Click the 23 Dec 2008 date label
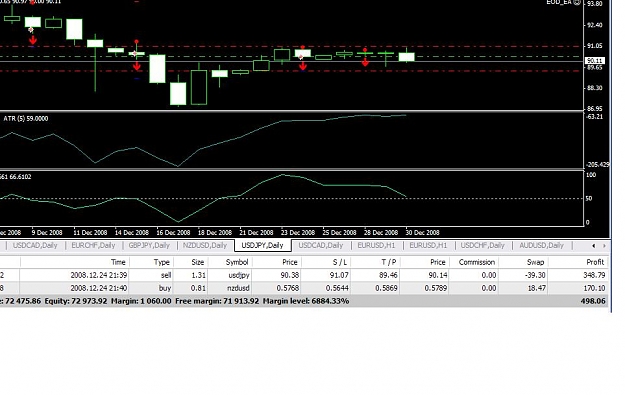Image resolution: width=625 pixels, height=395 pixels. coord(298,232)
